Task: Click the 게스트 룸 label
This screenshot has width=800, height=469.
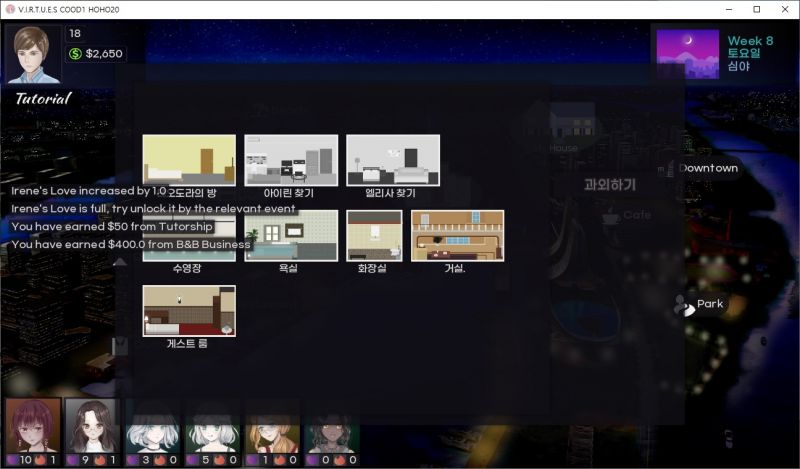Action: [x=187, y=343]
